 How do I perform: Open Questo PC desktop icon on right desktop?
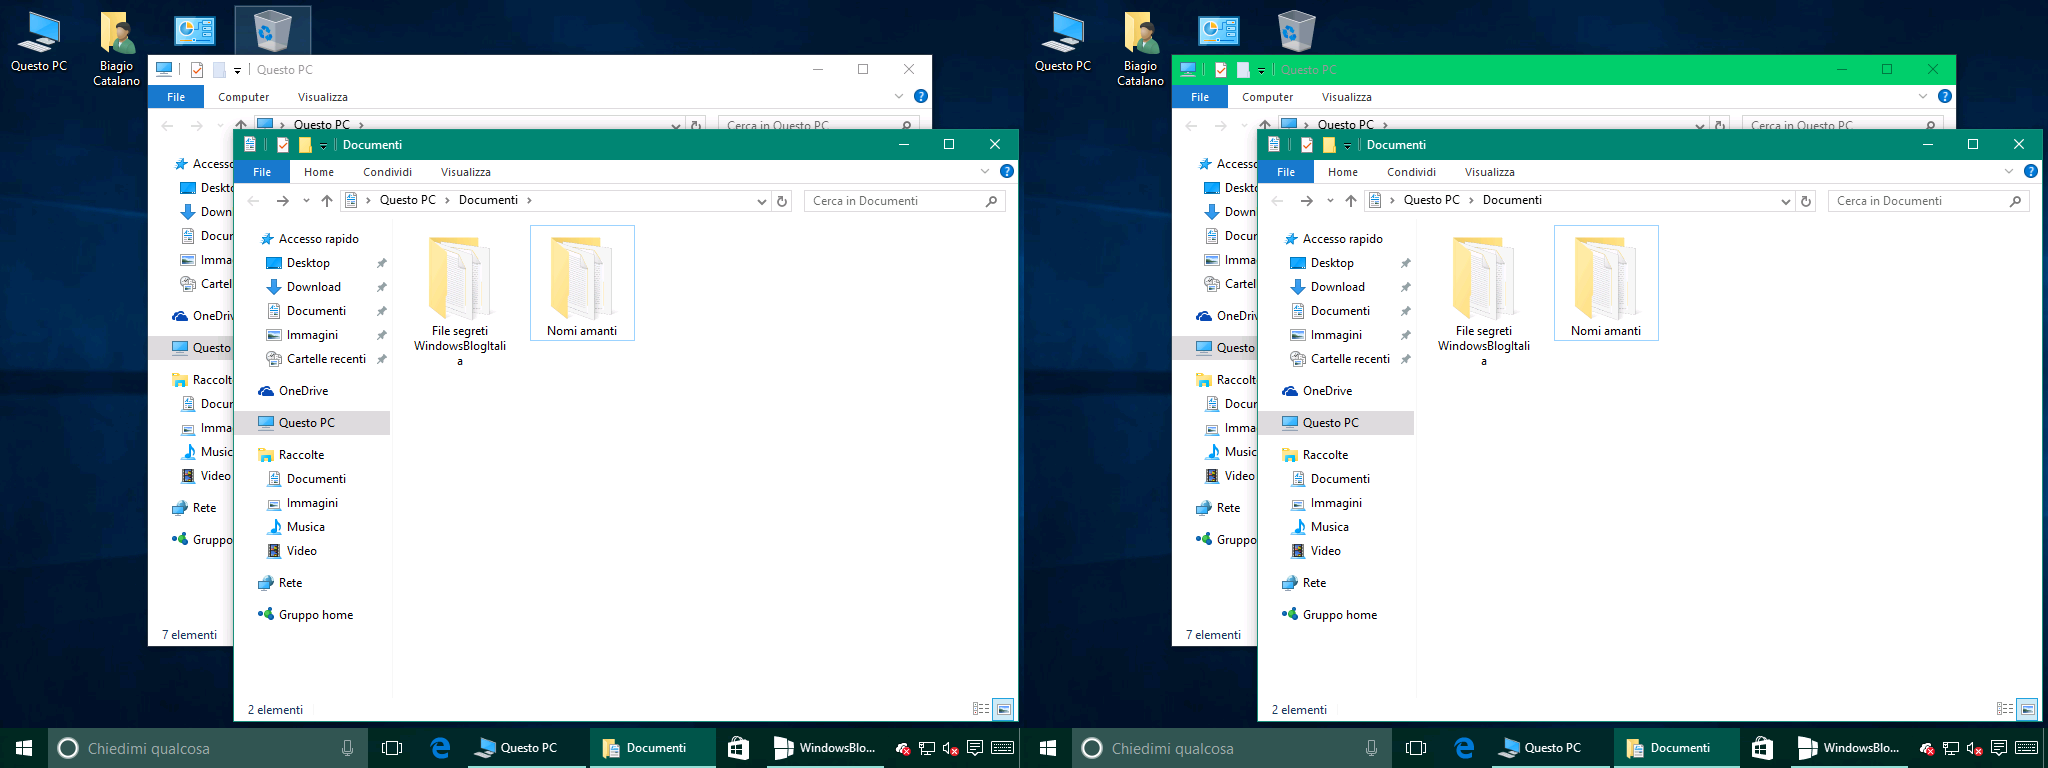(x=1063, y=42)
